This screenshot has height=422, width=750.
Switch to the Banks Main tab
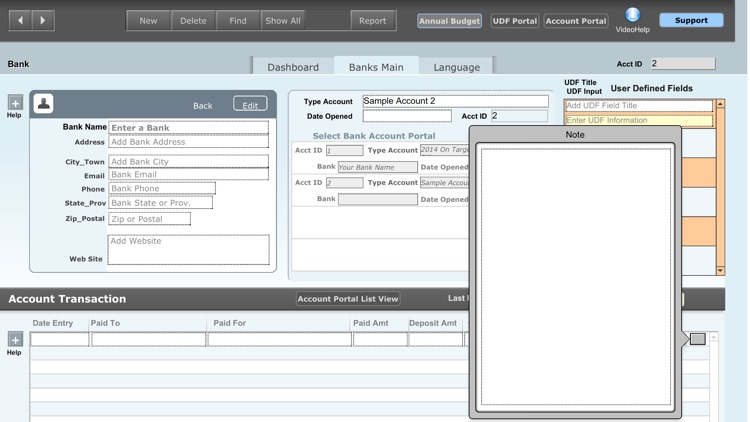click(376, 67)
